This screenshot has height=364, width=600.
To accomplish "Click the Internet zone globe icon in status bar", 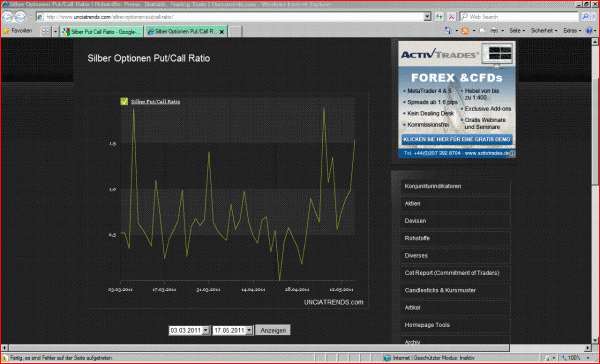I will click(387, 358).
